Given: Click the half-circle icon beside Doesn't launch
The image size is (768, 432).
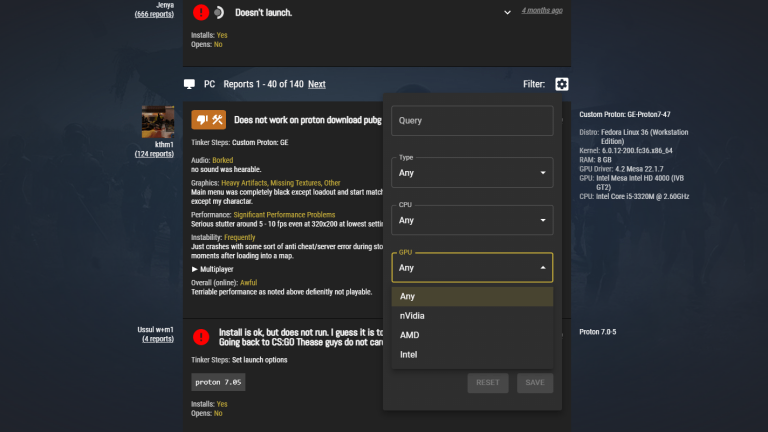Looking at the screenshot, I should coord(219,12).
